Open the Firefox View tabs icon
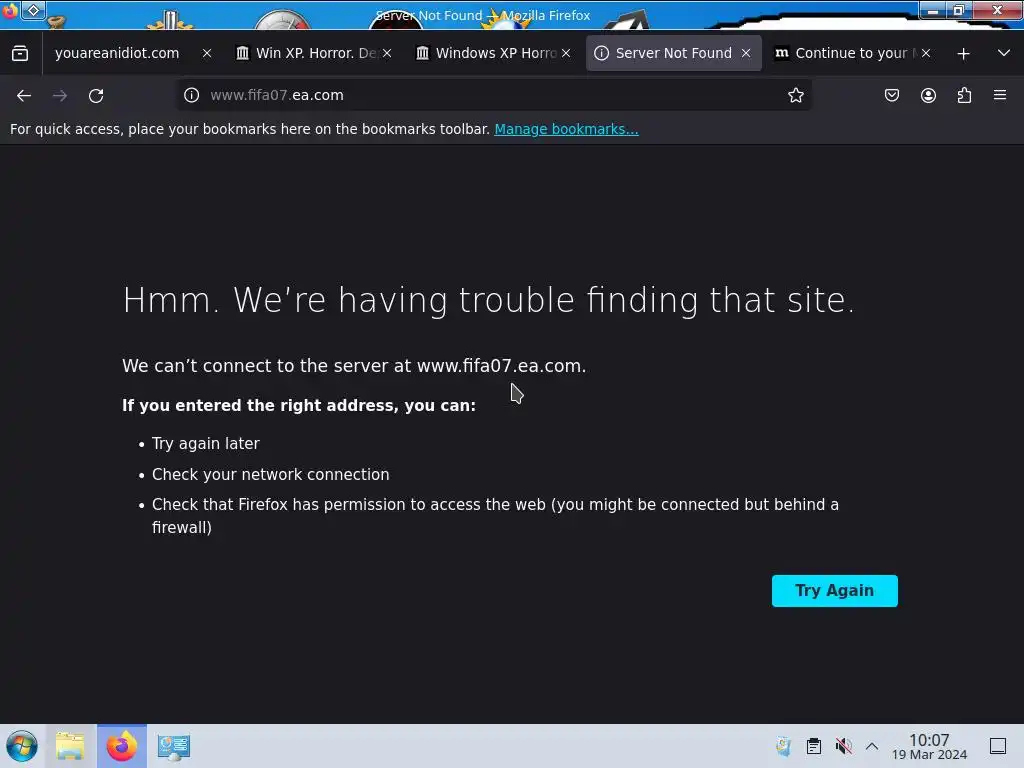The height and width of the screenshot is (768, 1024). 20,53
